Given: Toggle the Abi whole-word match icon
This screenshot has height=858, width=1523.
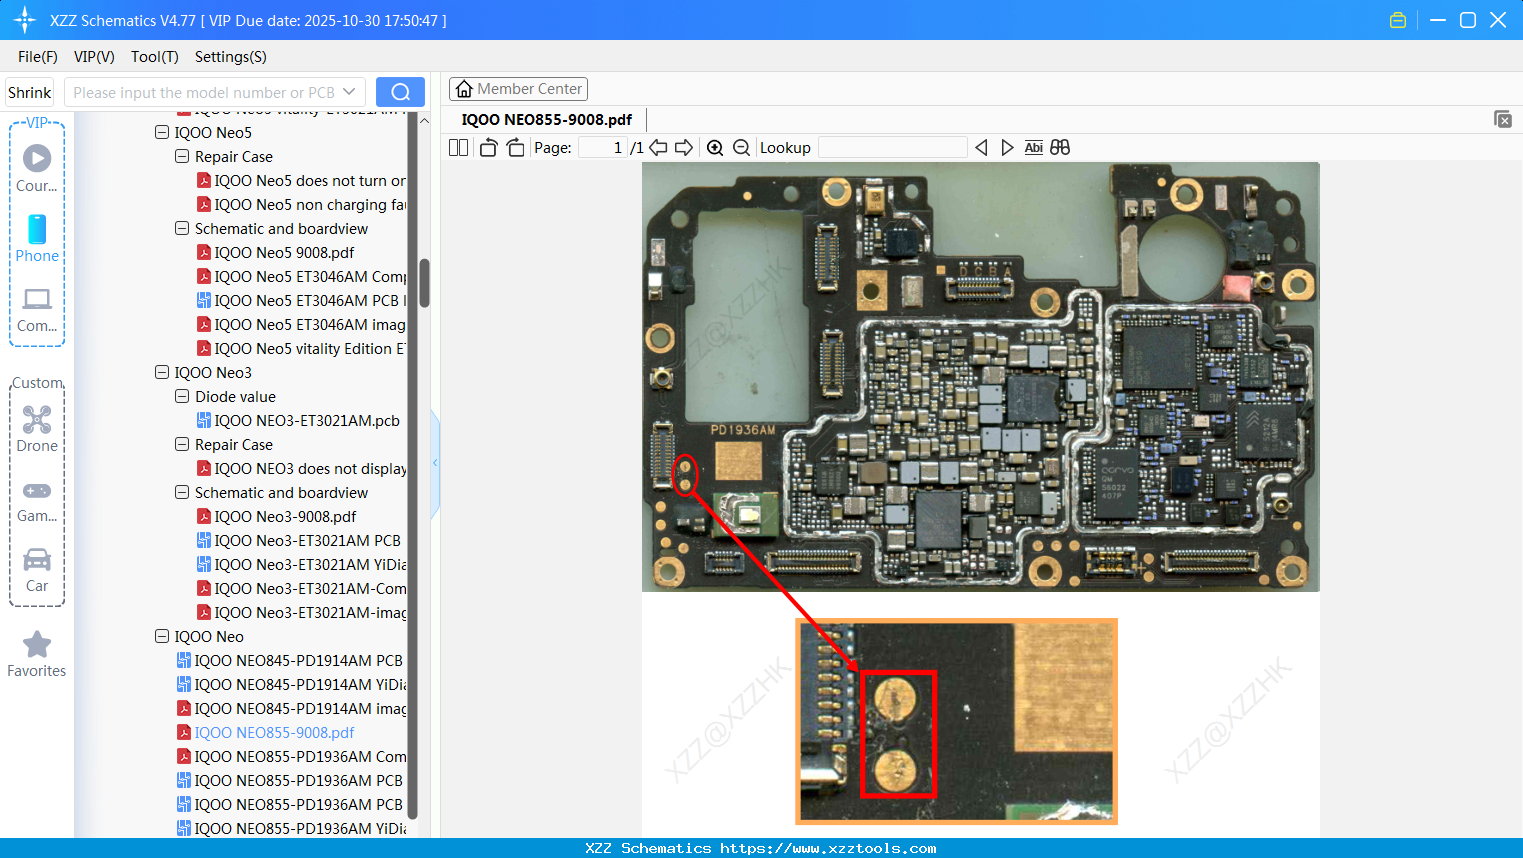Looking at the screenshot, I should pyautogui.click(x=1034, y=148).
